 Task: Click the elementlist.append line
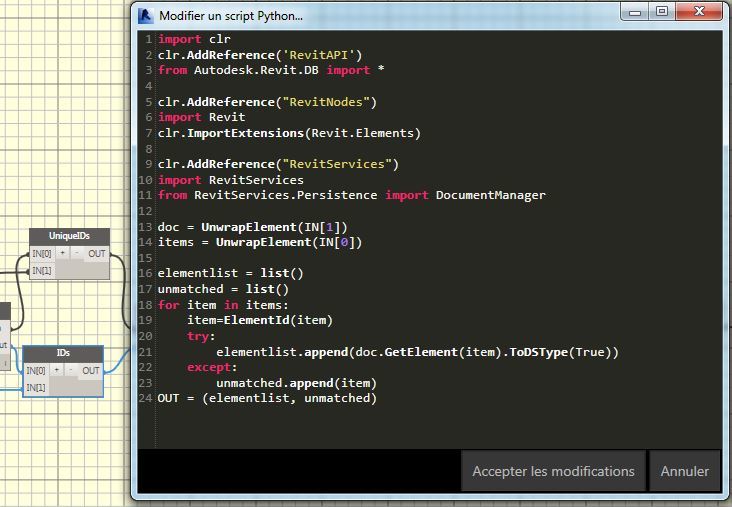[x=417, y=352]
